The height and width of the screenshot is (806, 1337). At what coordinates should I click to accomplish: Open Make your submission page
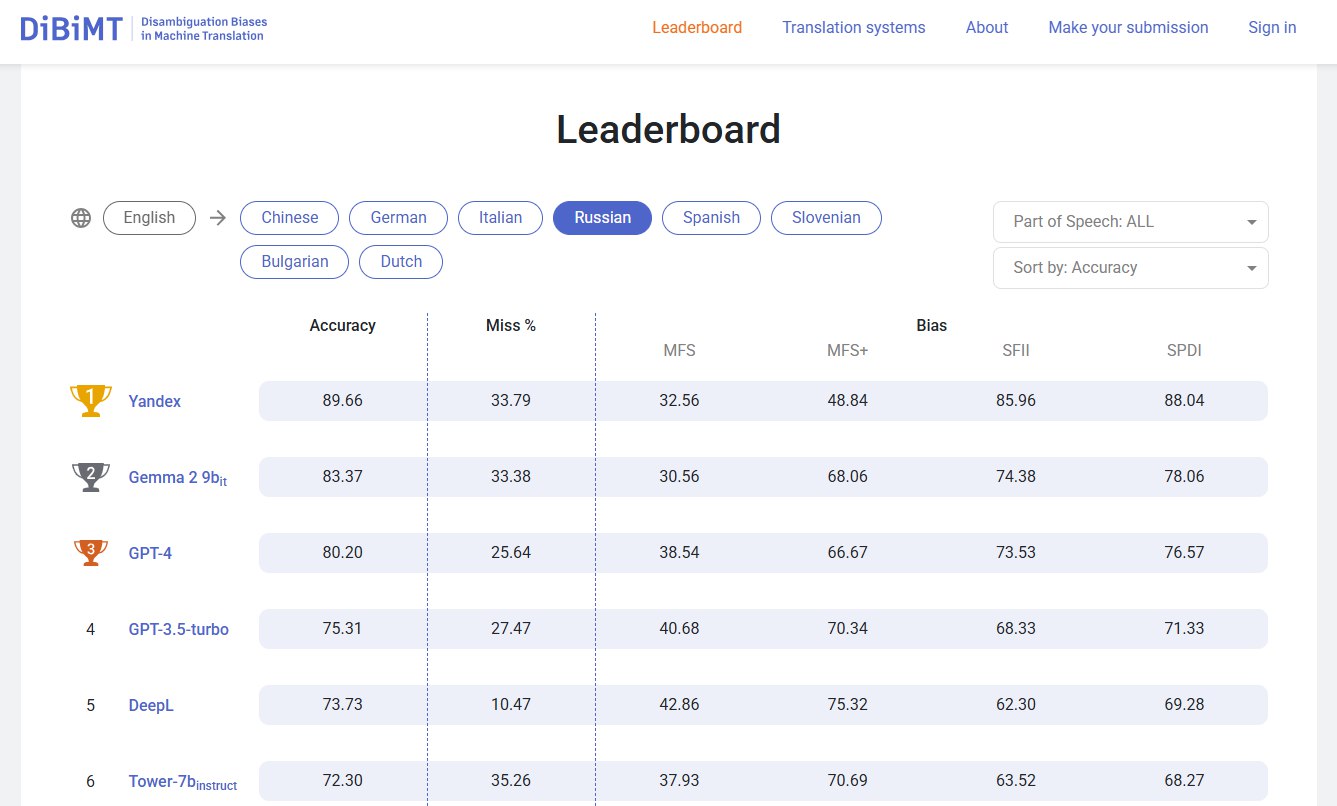[1128, 28]
